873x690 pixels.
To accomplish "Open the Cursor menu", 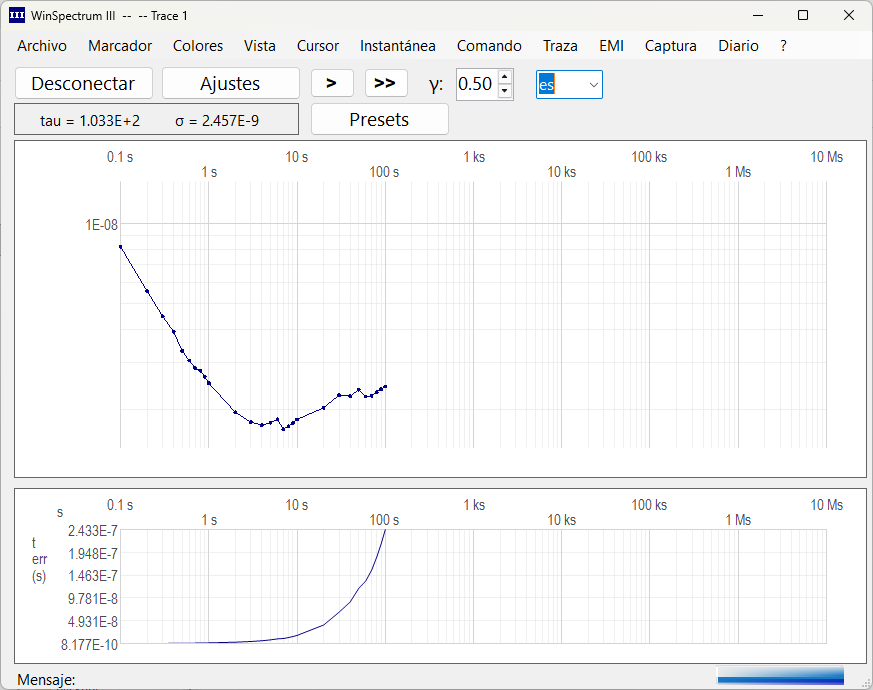I will pyautogui.click(x=318, y=46).
